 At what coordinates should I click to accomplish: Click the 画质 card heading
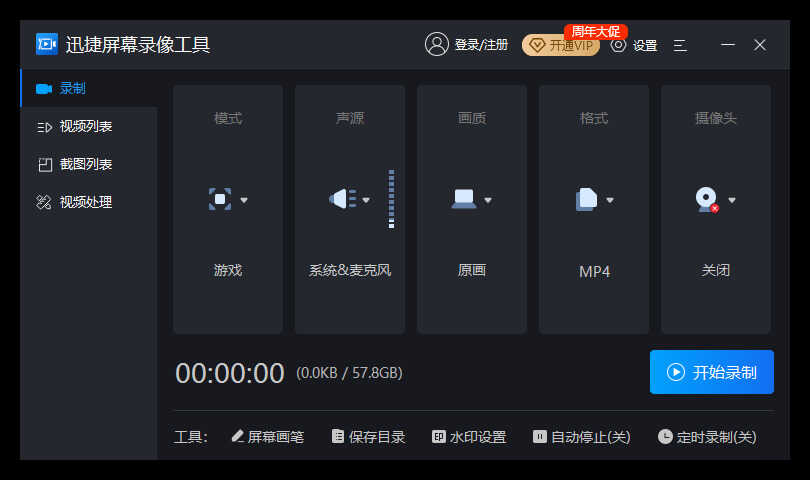pyautogui.click(x=472, y=118)
